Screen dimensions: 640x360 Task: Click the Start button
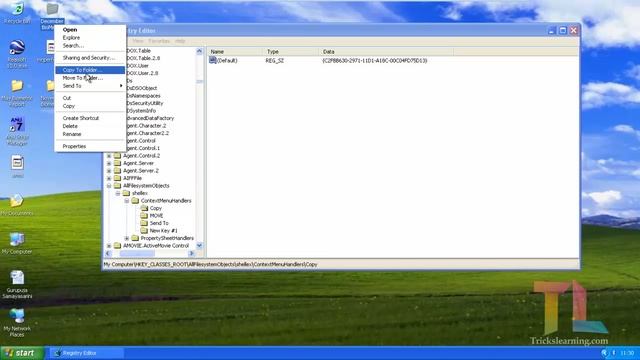click(22, 353)
